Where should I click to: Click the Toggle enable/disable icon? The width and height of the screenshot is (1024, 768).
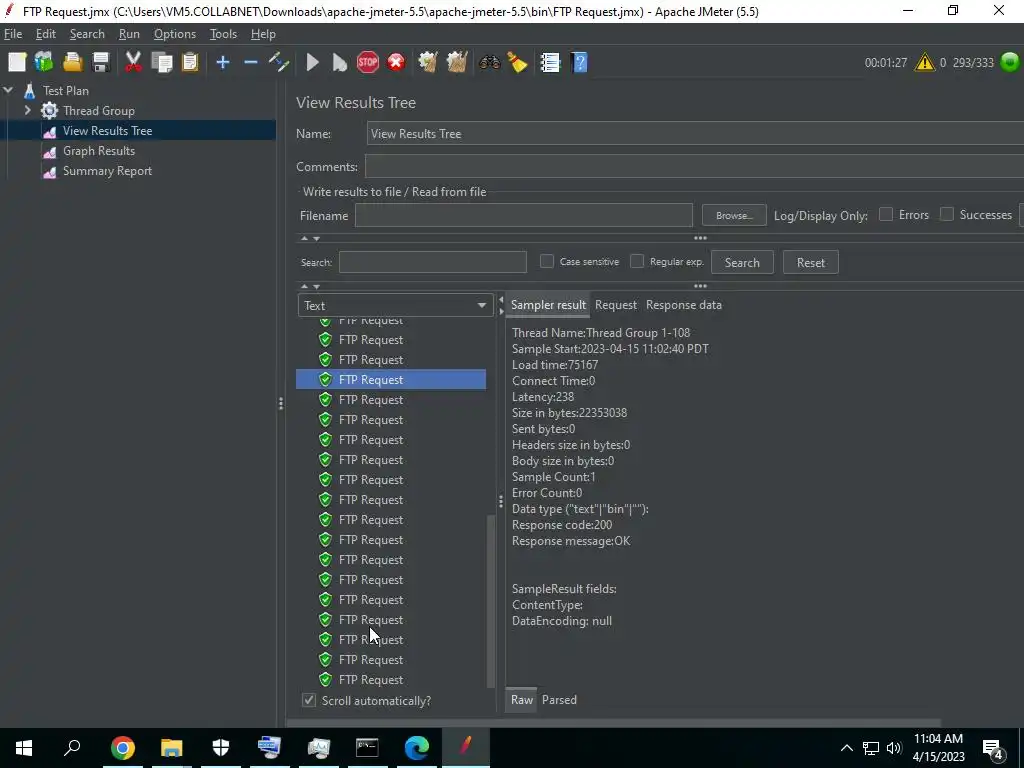click(279, 63)
